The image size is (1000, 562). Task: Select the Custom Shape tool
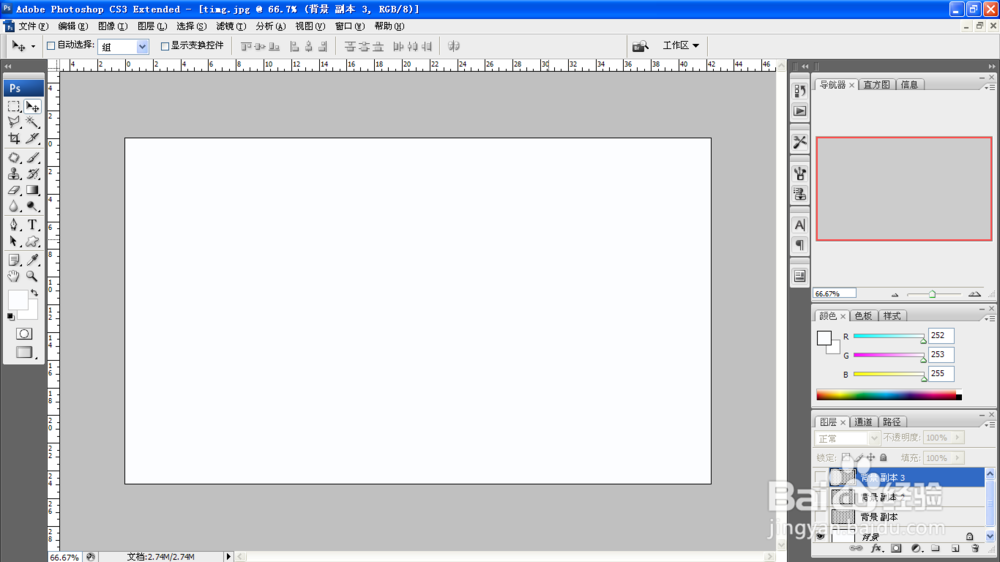[x=33, y=241]
